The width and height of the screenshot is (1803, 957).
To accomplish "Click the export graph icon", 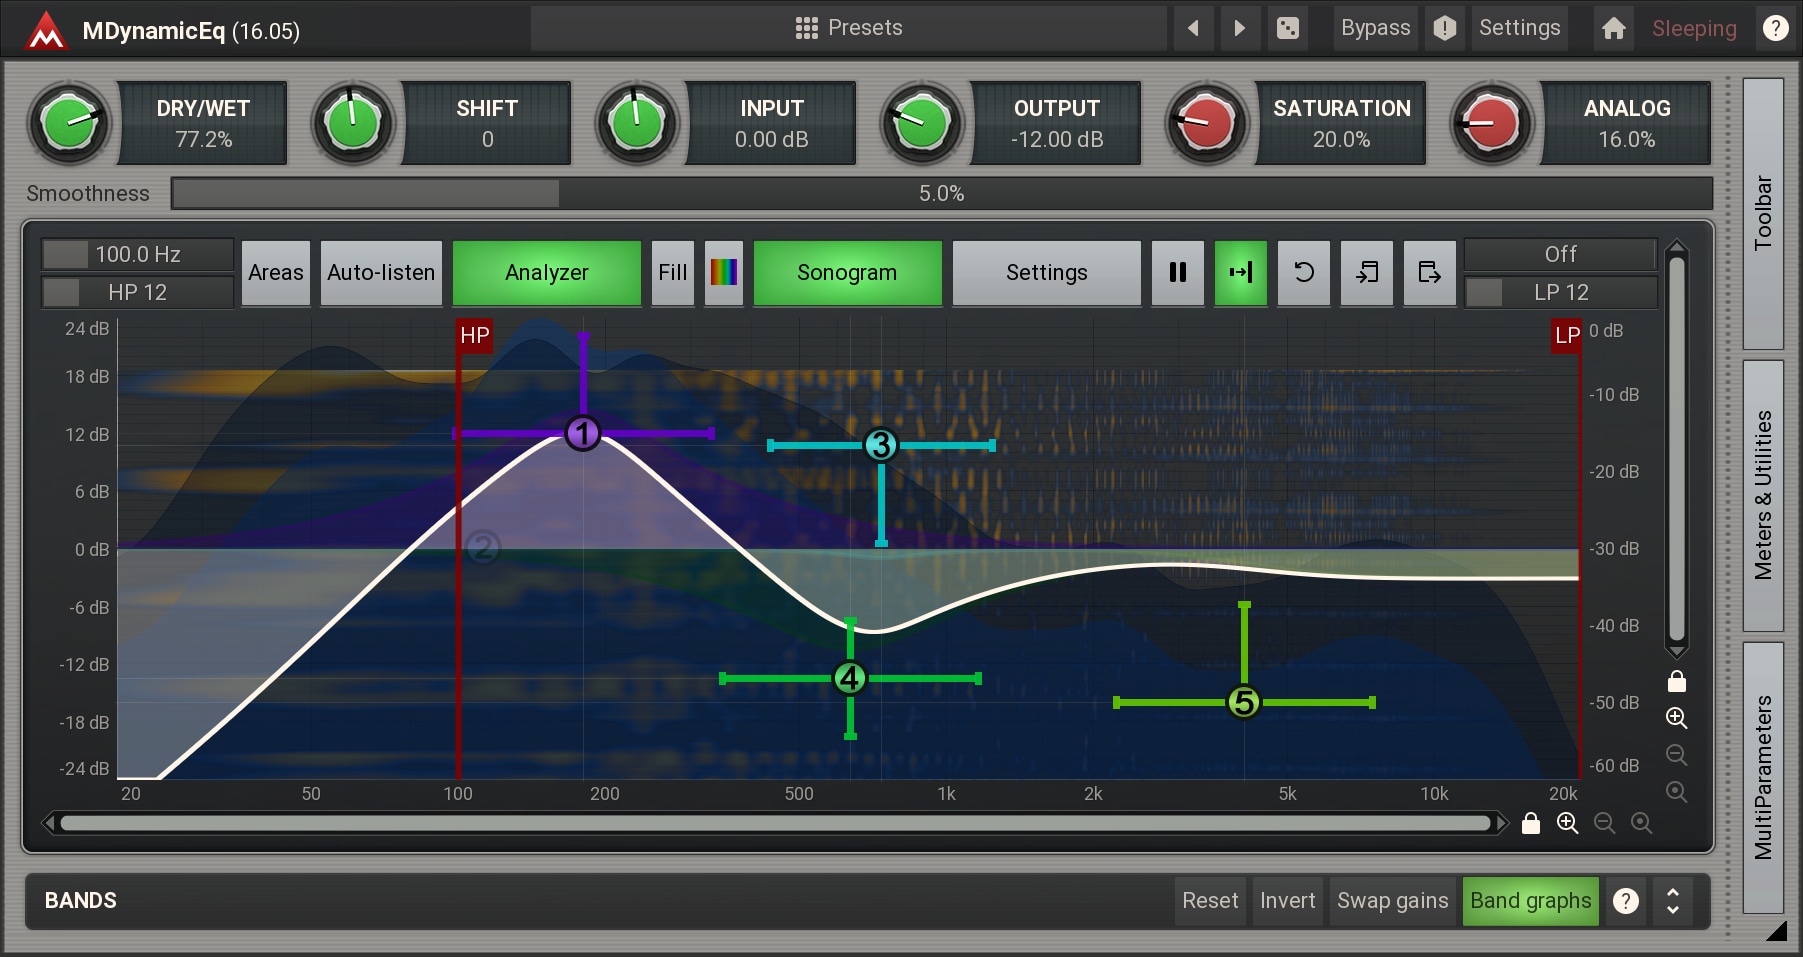I will point(1430,272).
